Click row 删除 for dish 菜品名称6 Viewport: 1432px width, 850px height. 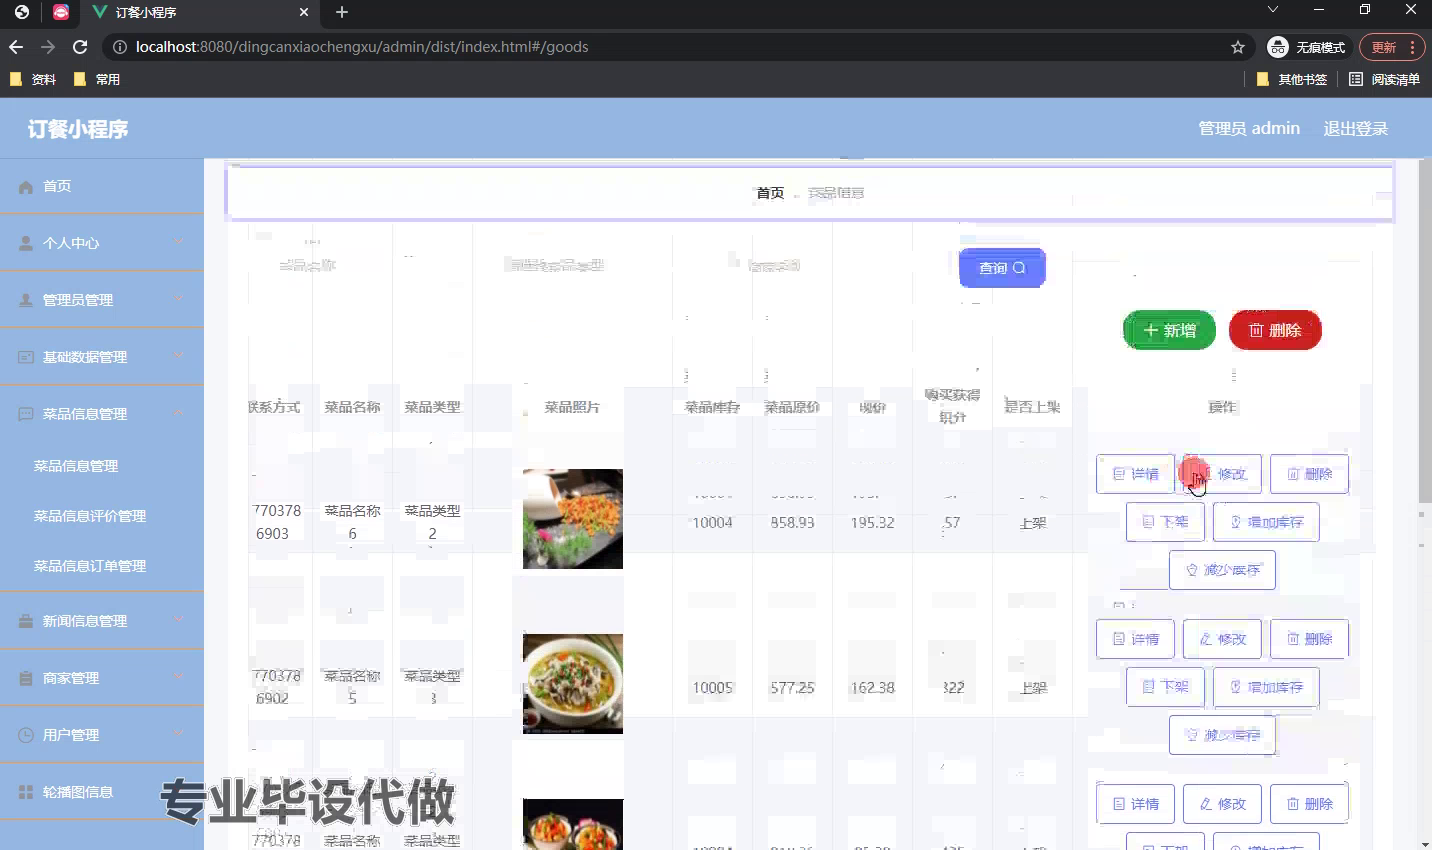(1309, 474)
